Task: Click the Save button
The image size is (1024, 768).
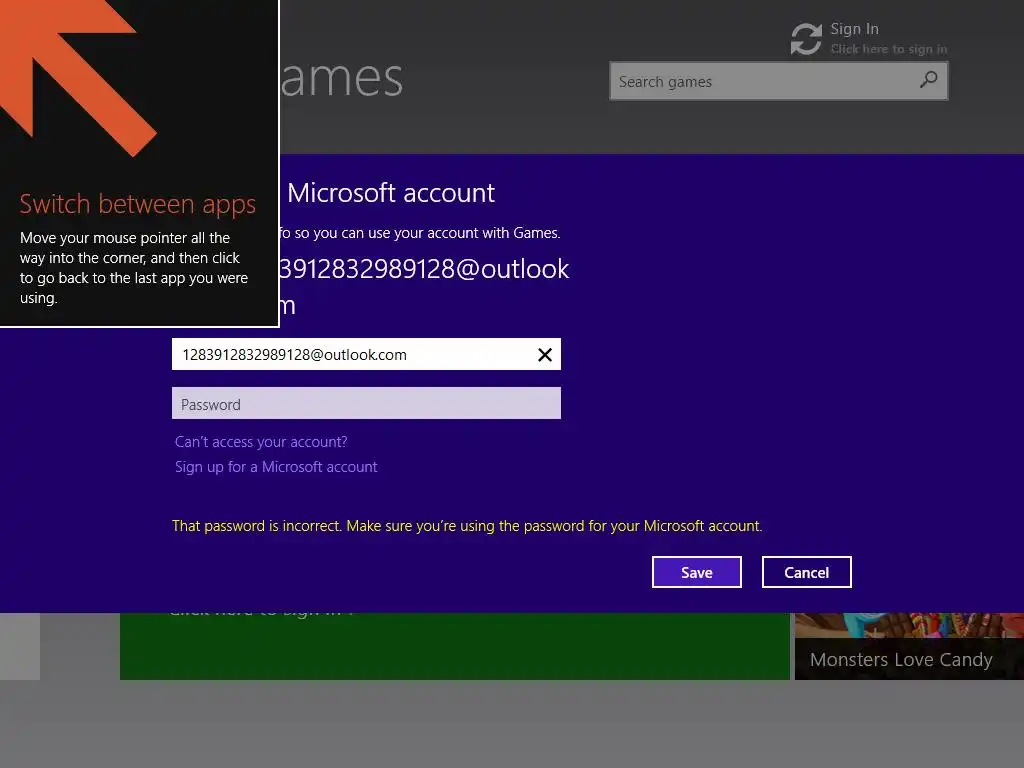Action: click(x=697, y=572)
